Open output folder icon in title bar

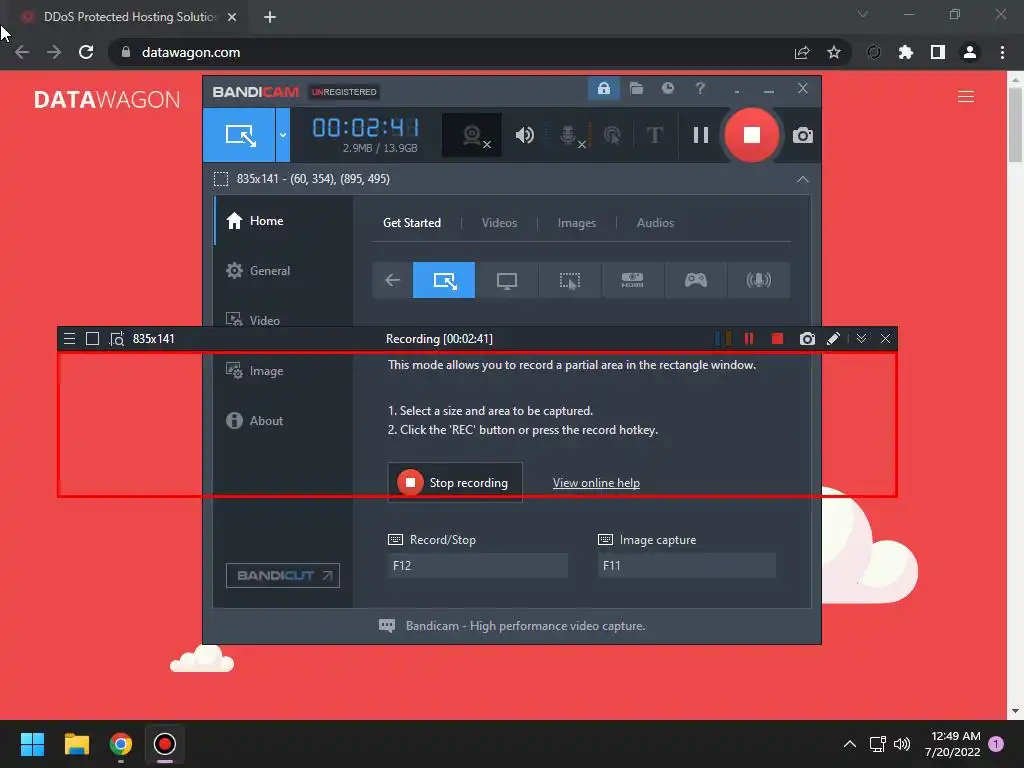pos(636,88)
